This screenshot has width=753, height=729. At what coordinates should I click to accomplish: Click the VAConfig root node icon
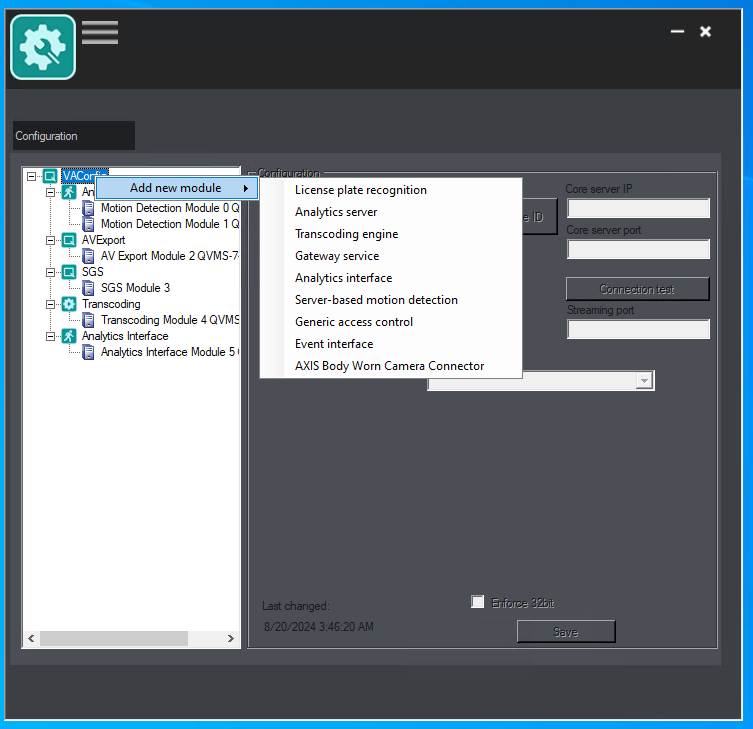(50, 176)
